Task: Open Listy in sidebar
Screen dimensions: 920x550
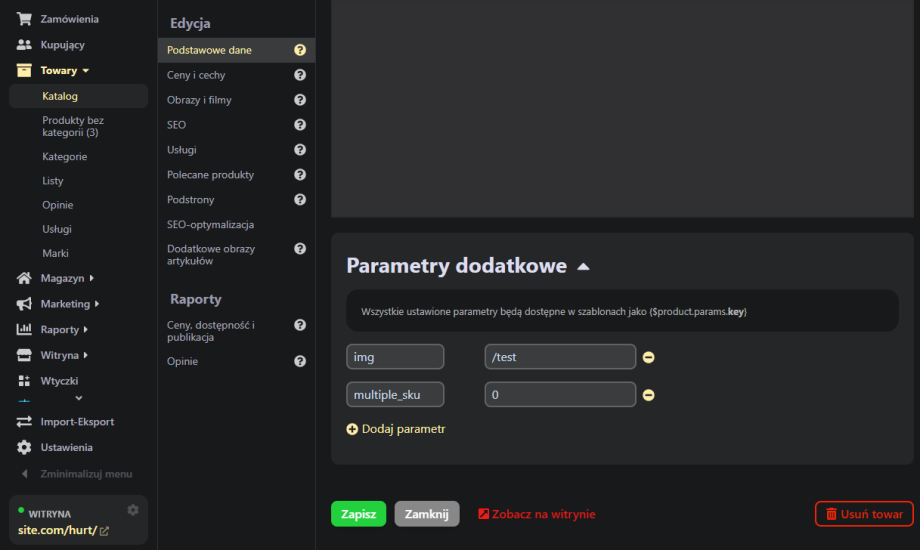Action: (53, 181)
